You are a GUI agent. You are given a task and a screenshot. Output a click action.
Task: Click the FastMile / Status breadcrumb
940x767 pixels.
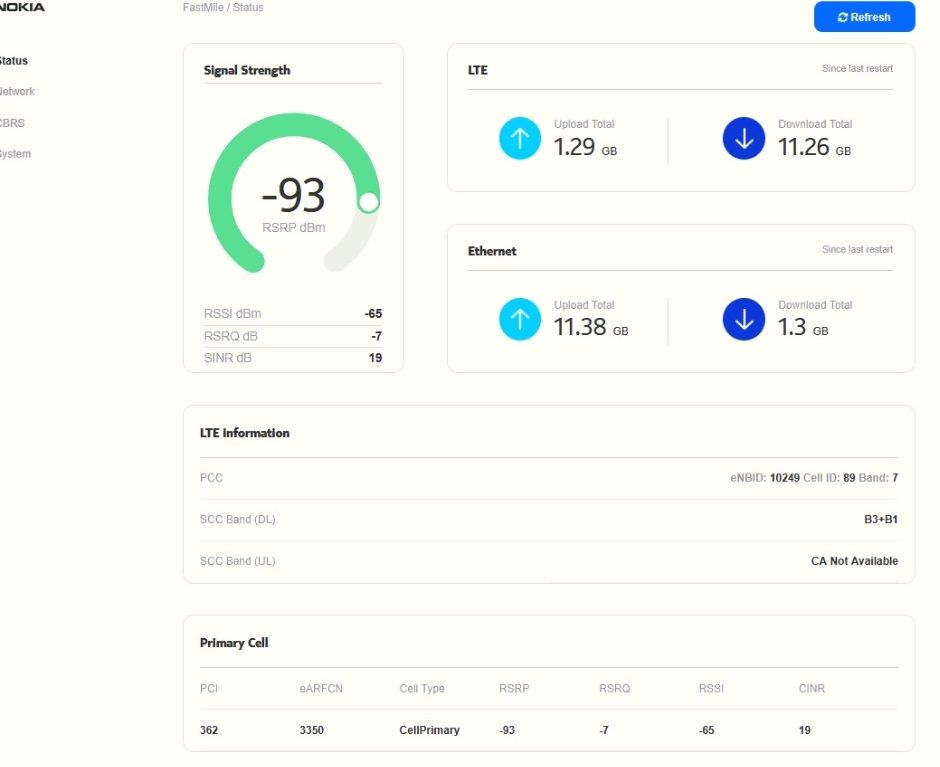(x=223, y=7)
